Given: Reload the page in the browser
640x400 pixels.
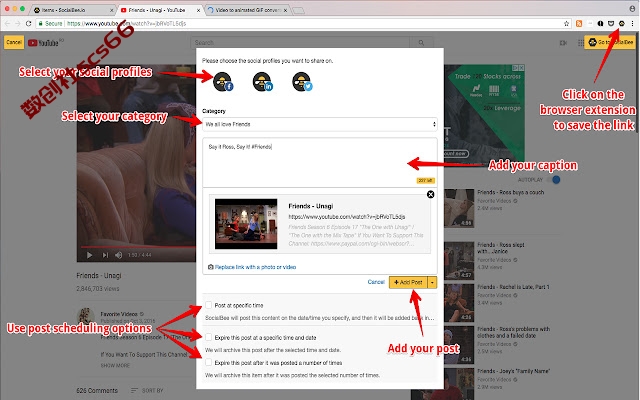Looking at the screenshot, I should tap(28, 23).
